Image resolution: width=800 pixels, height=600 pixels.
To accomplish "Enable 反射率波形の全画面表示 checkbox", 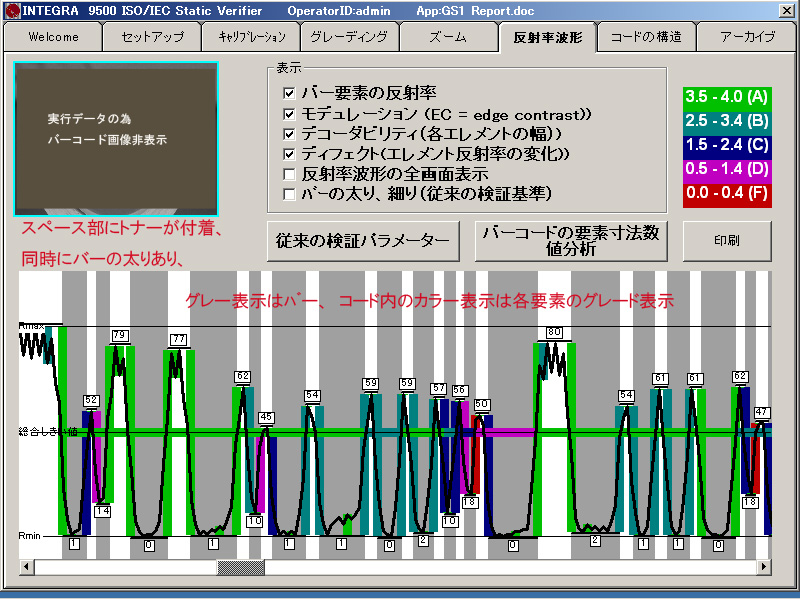I will pos(289,174).
